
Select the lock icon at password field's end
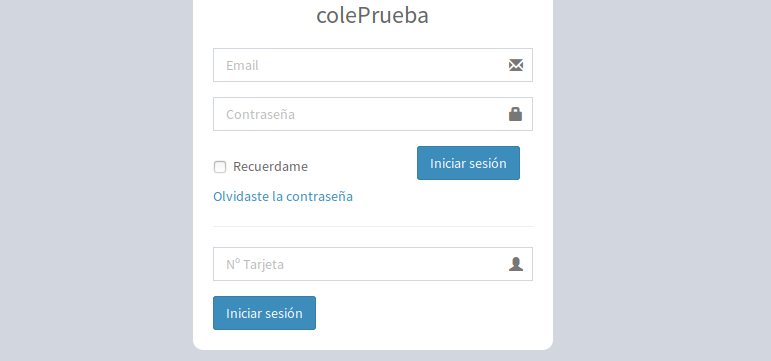click(x=515, y=114)
